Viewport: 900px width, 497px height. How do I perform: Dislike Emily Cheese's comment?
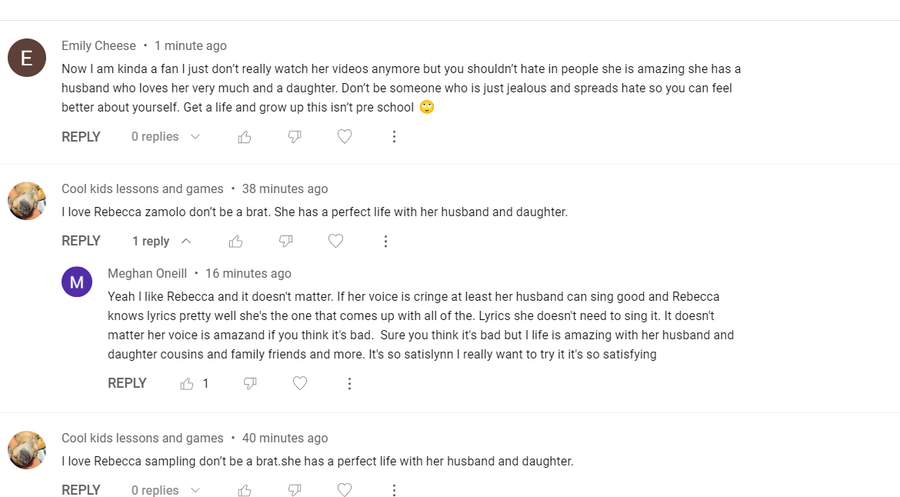[295, 137]
